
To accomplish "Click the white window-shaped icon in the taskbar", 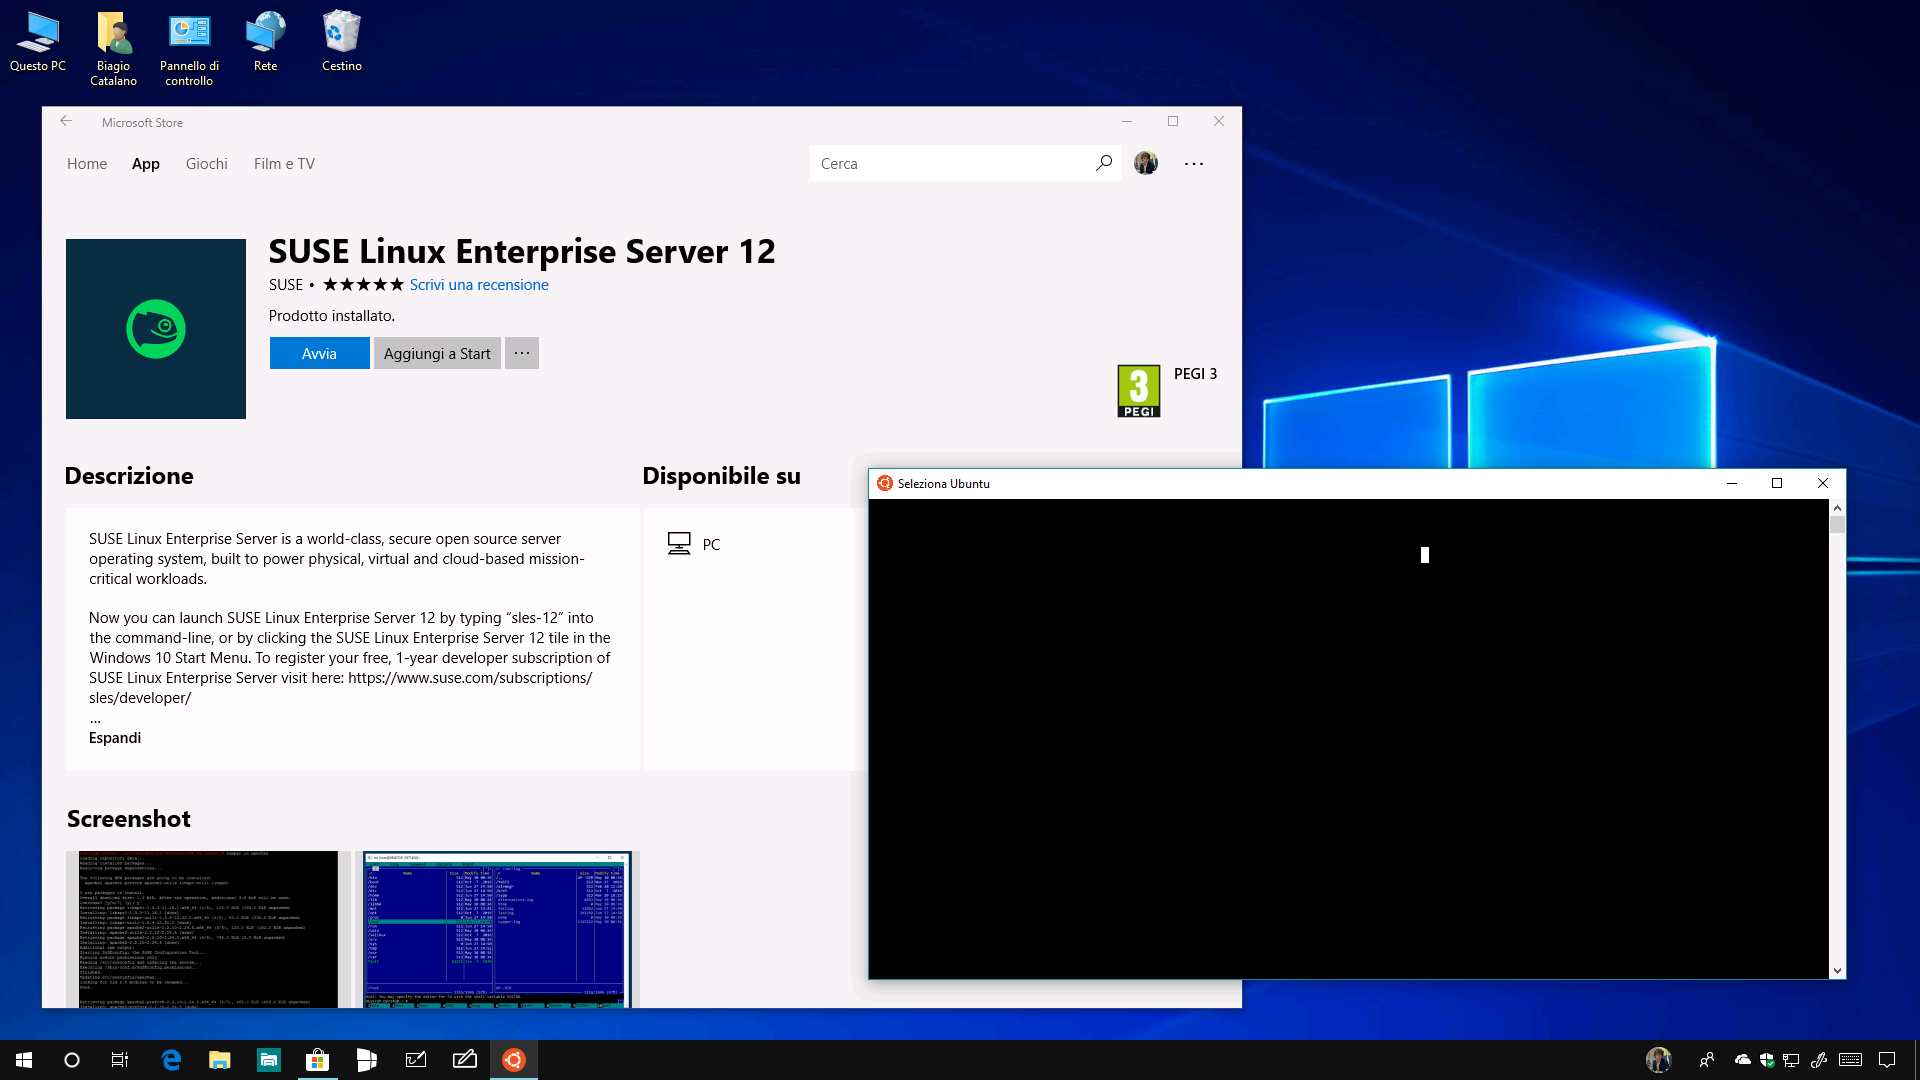I will (x=366, y=1060).
